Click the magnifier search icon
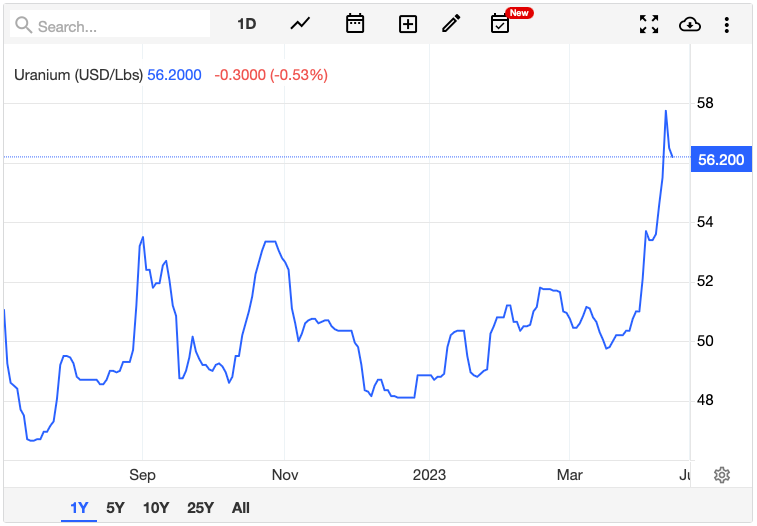The width and height of the screenshot is (757, 526). [23, 25]
